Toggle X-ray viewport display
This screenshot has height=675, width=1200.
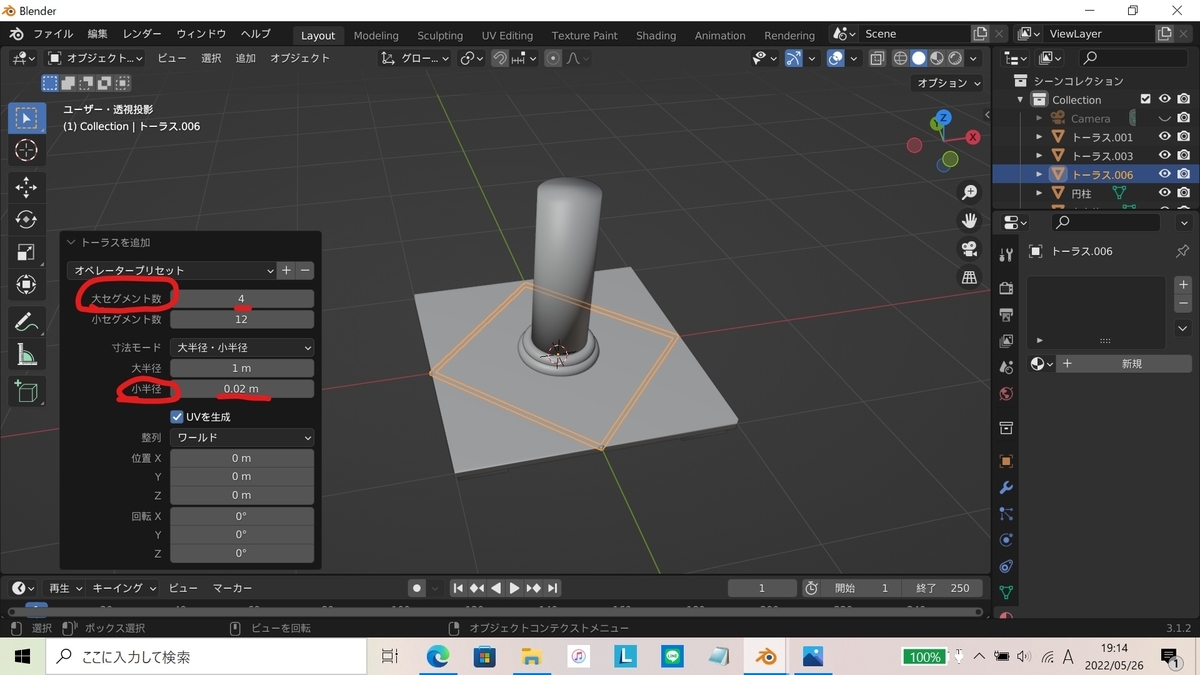point(877,58)
